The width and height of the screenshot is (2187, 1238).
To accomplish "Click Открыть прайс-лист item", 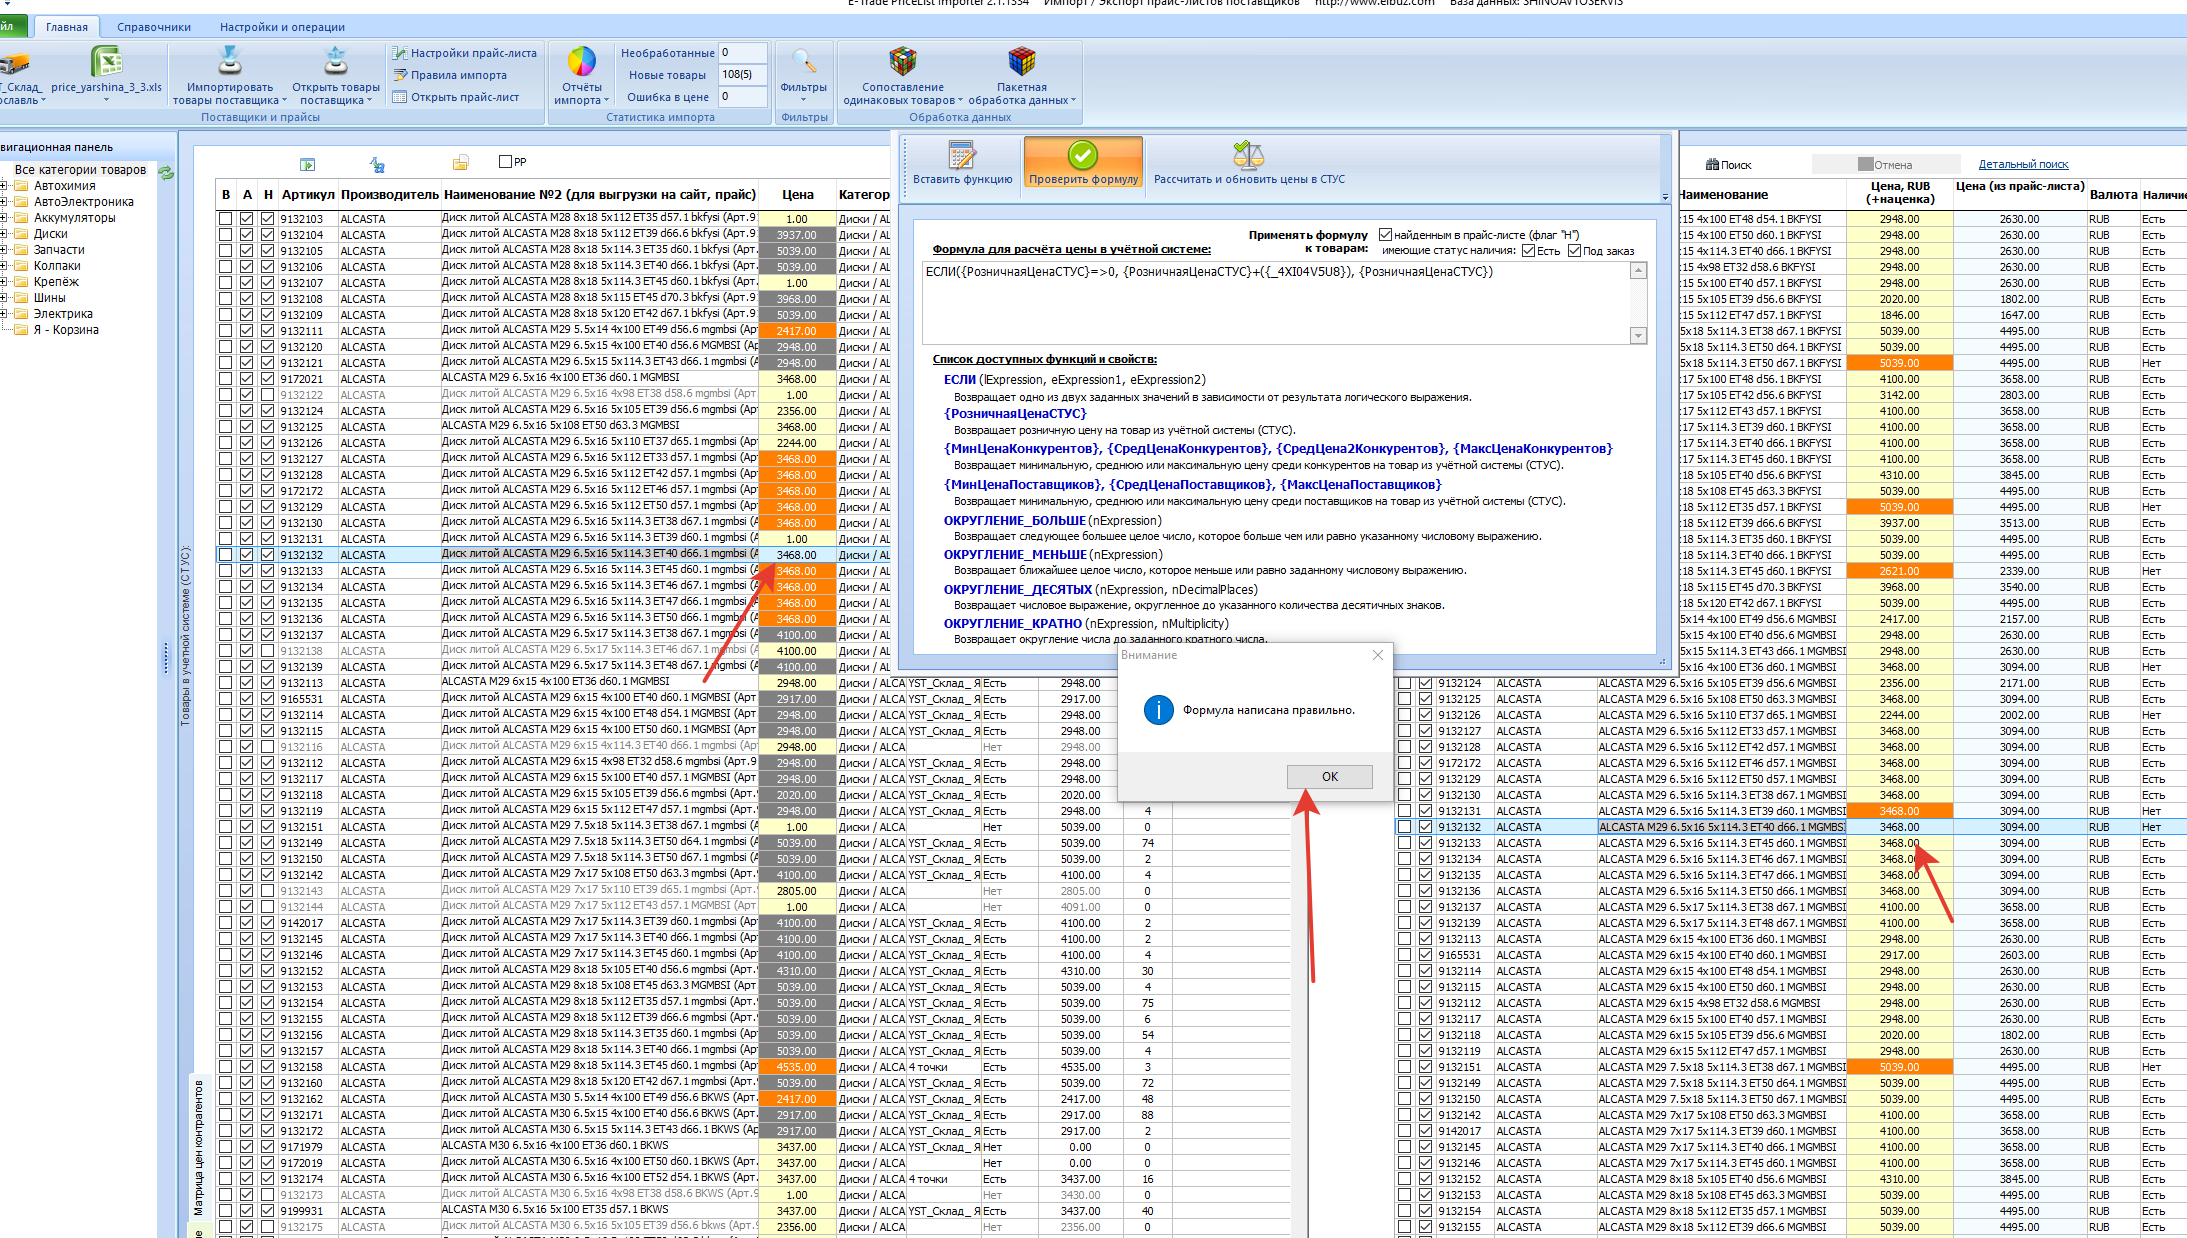I will 456,97.
